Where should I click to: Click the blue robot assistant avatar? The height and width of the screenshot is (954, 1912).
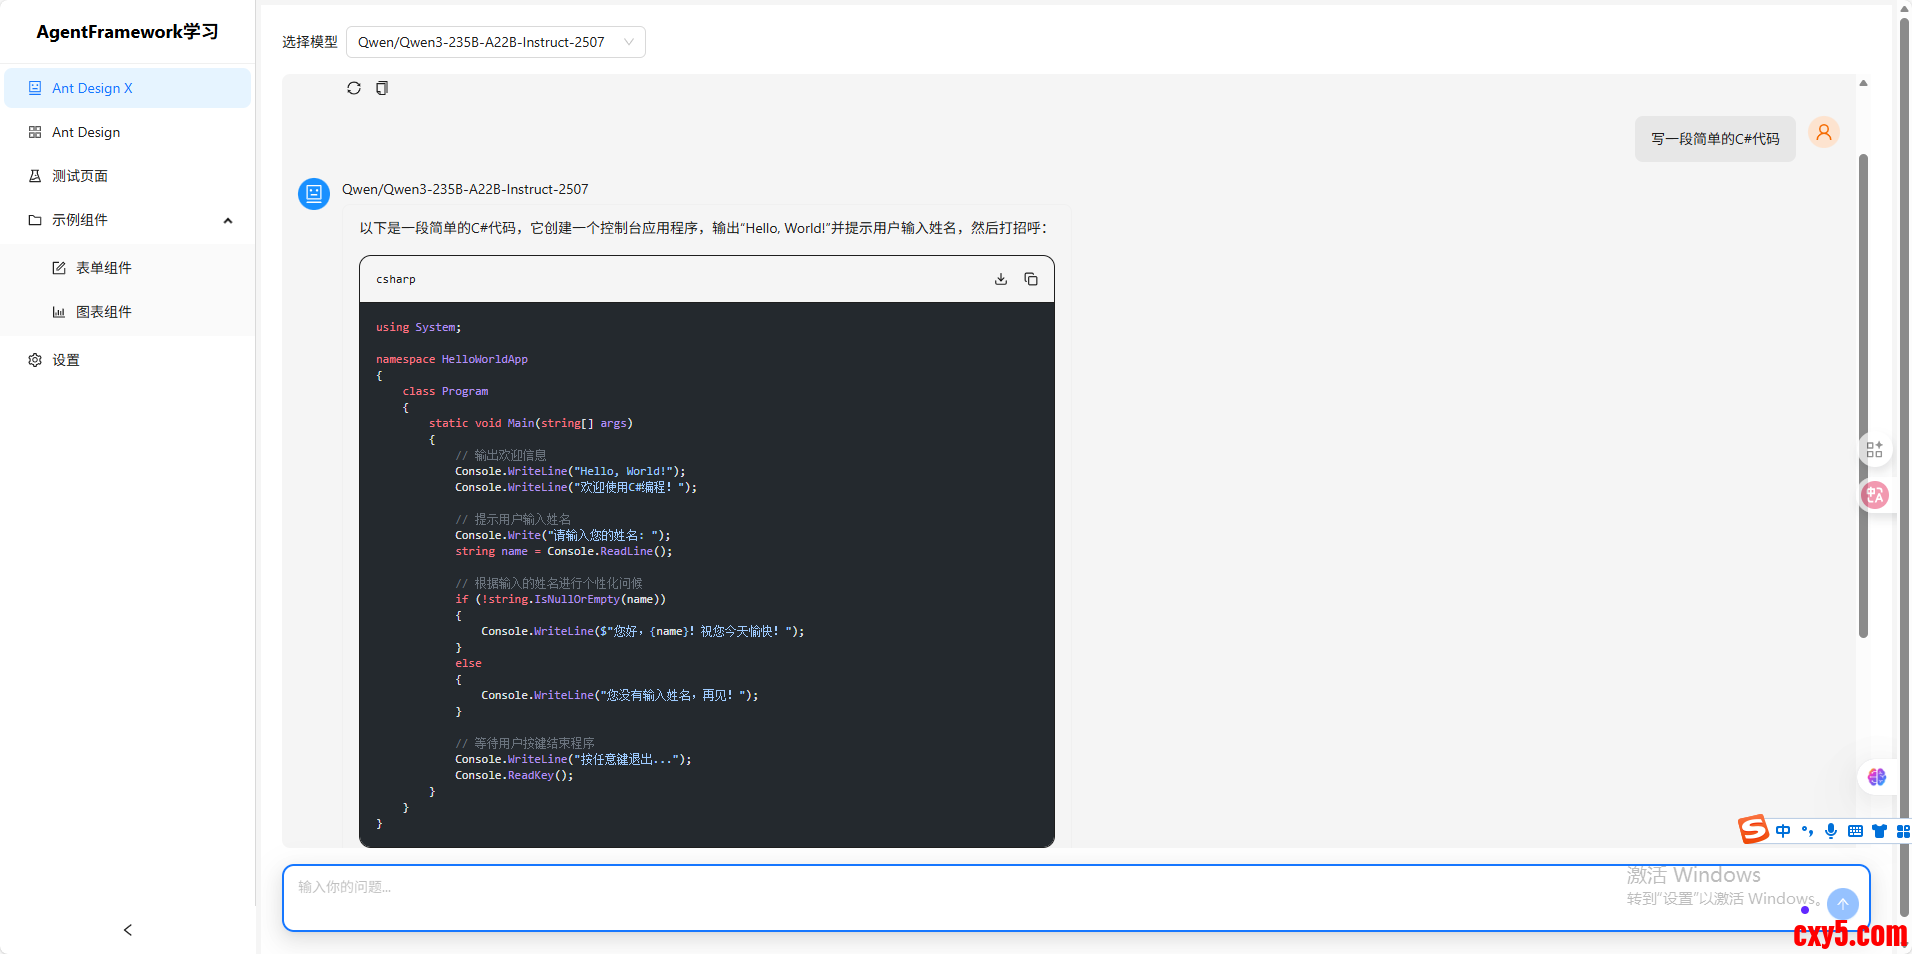[314, 193]
